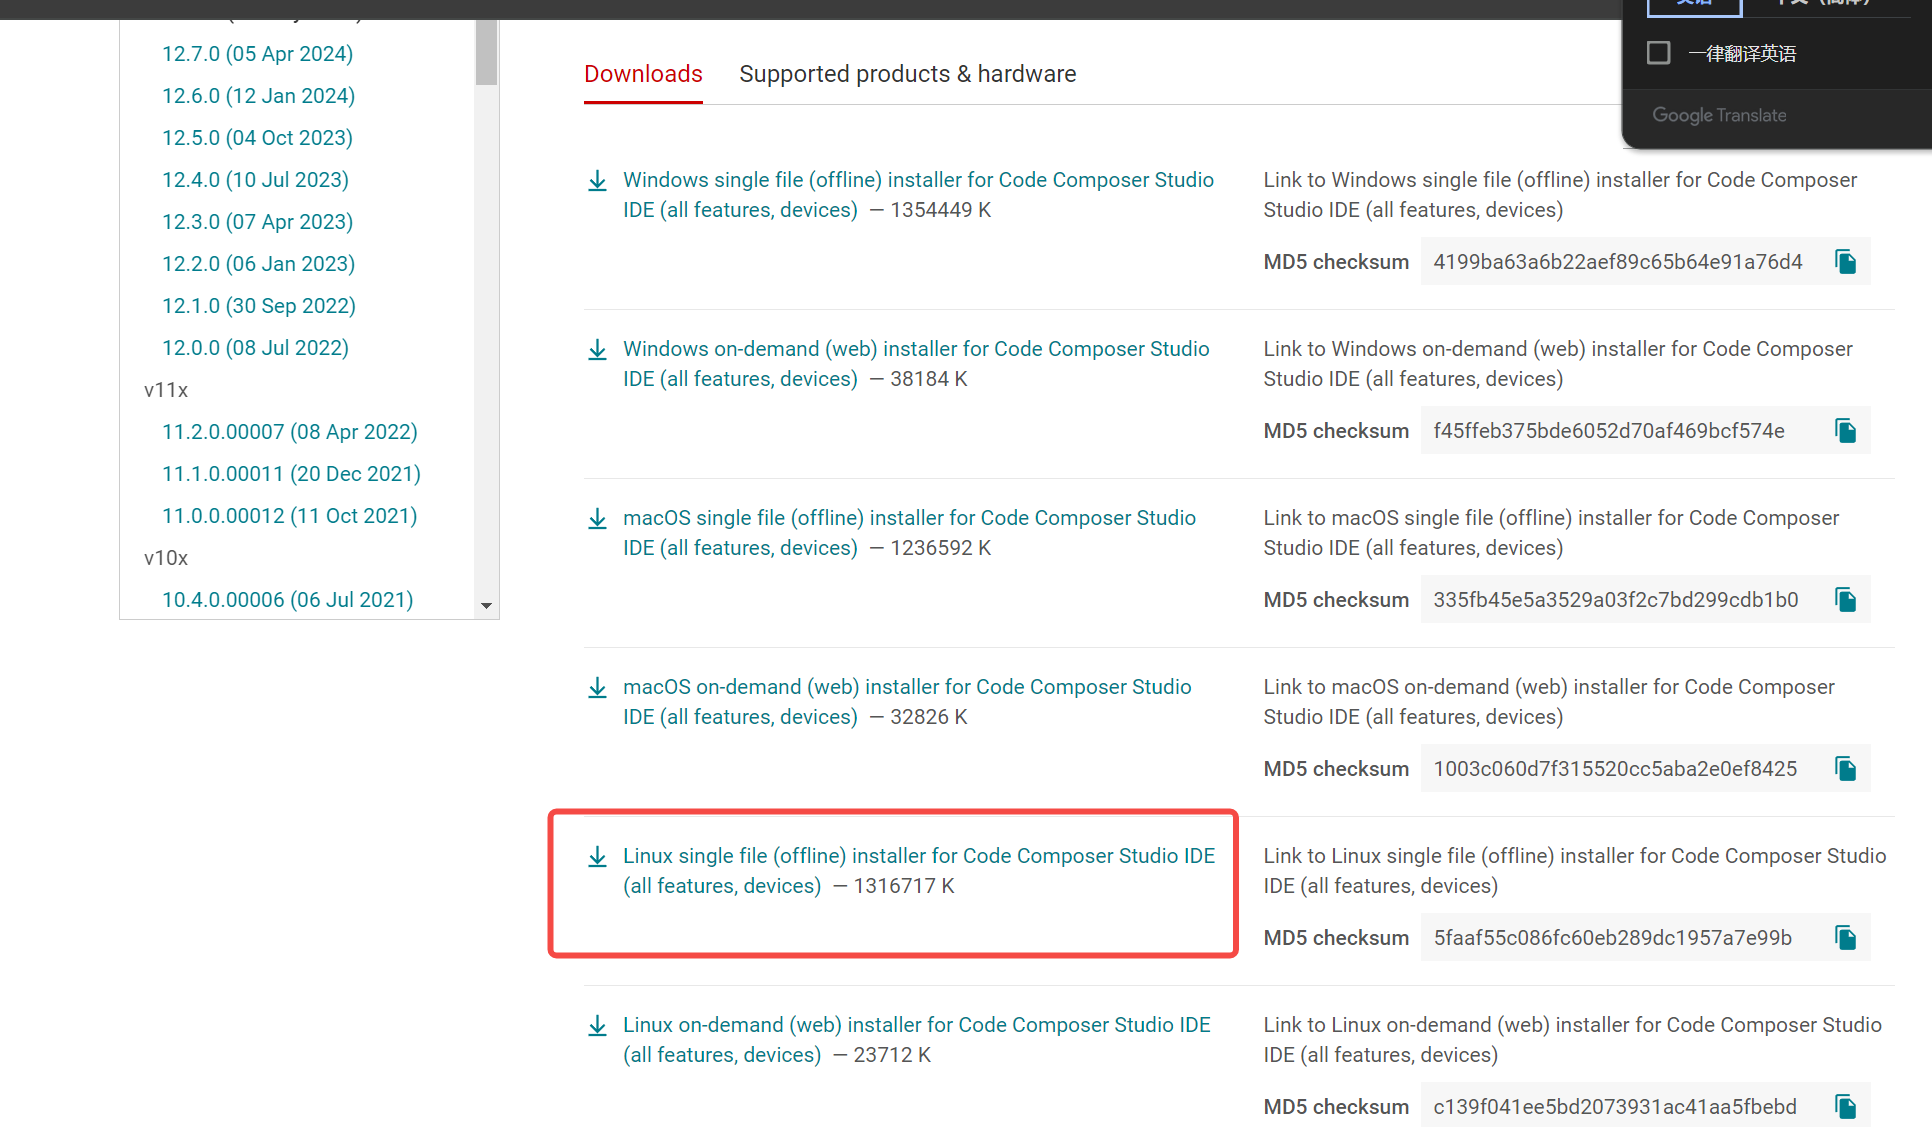This screenshot has width=1932, height=1127.
Task: Copy MD5 checksum for macOS offline installer
Action: [x=1845, y=600]
